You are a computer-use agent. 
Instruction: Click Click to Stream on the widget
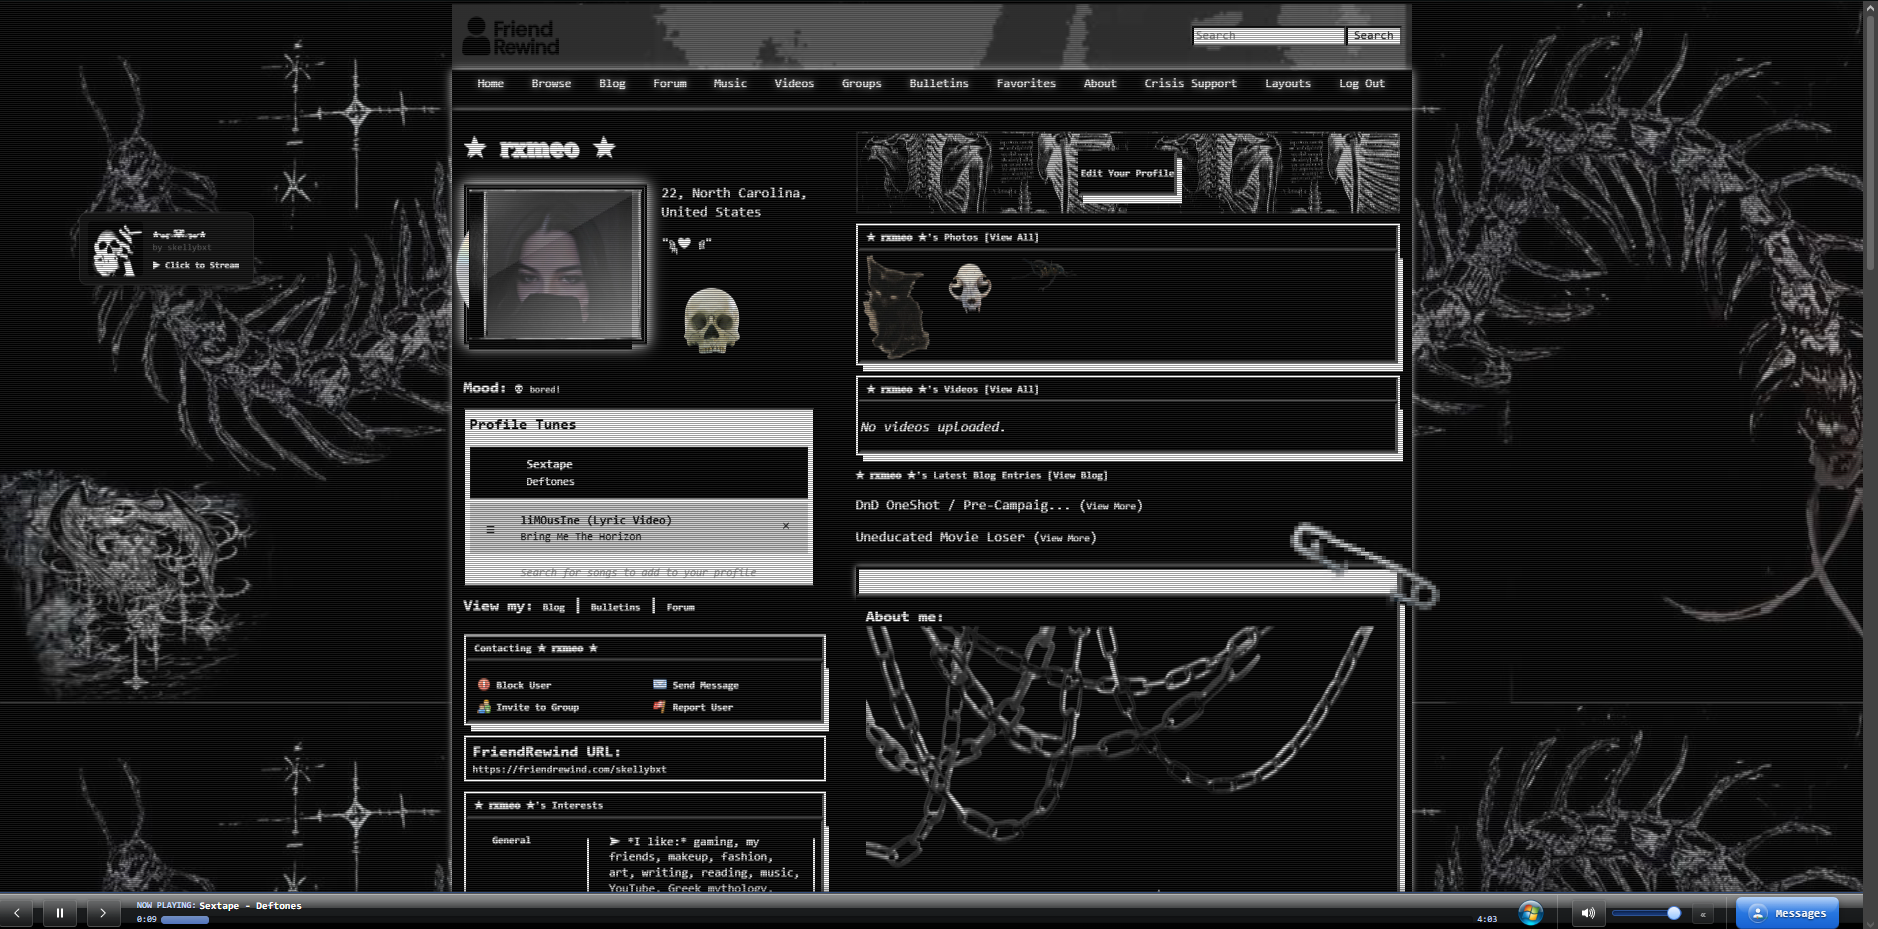[196, 265]
